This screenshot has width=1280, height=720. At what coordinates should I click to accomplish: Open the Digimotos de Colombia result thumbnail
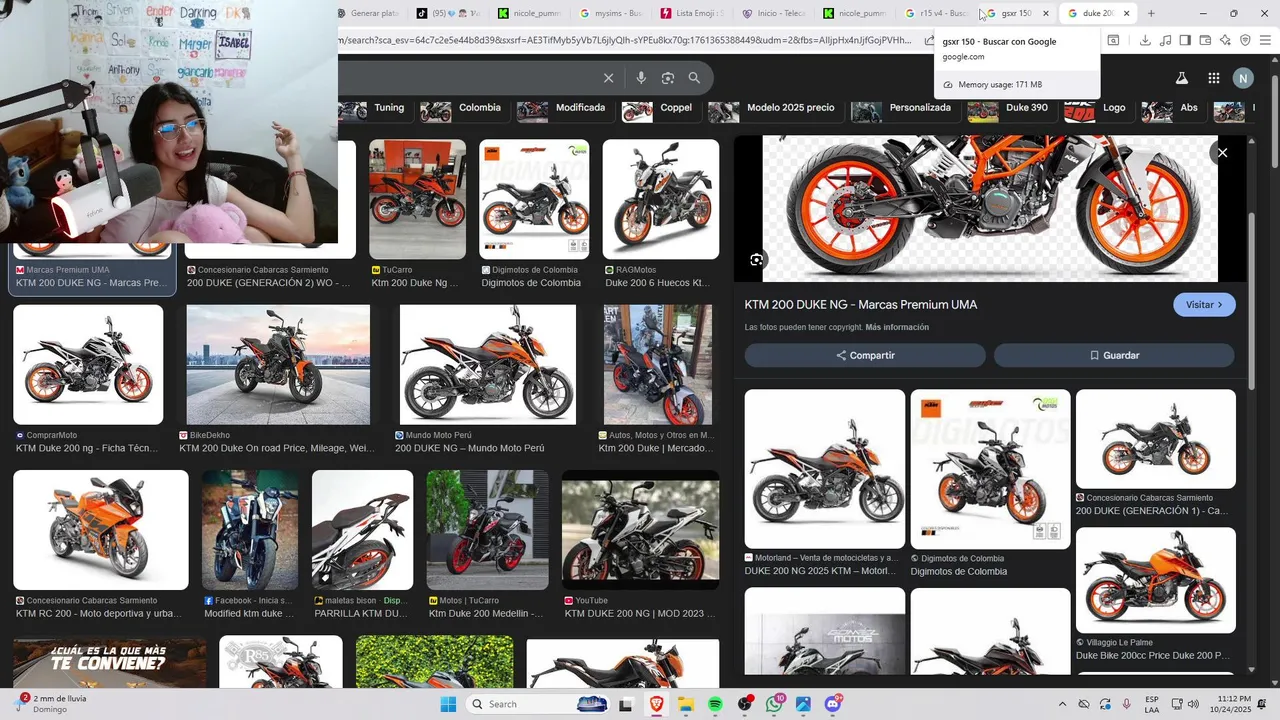[534, 199]
